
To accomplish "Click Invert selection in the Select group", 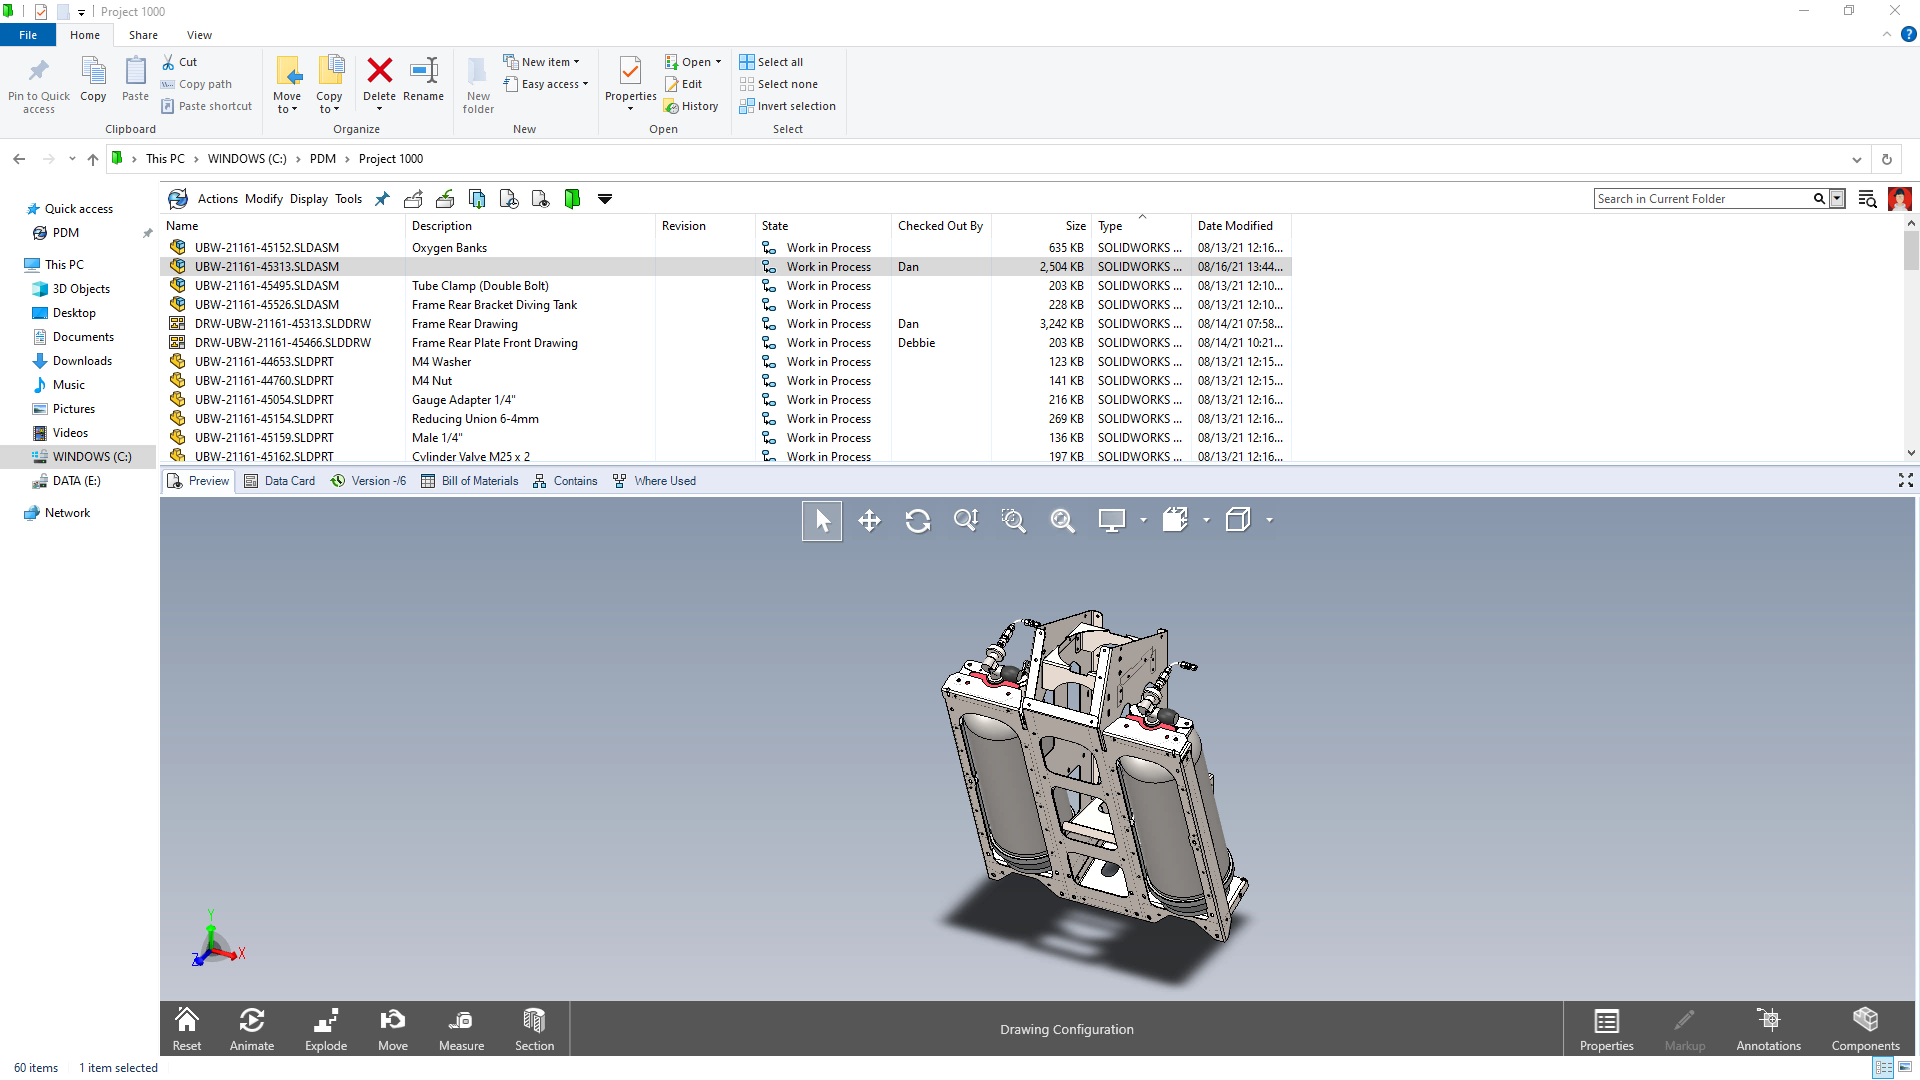I will pos(788,106).
